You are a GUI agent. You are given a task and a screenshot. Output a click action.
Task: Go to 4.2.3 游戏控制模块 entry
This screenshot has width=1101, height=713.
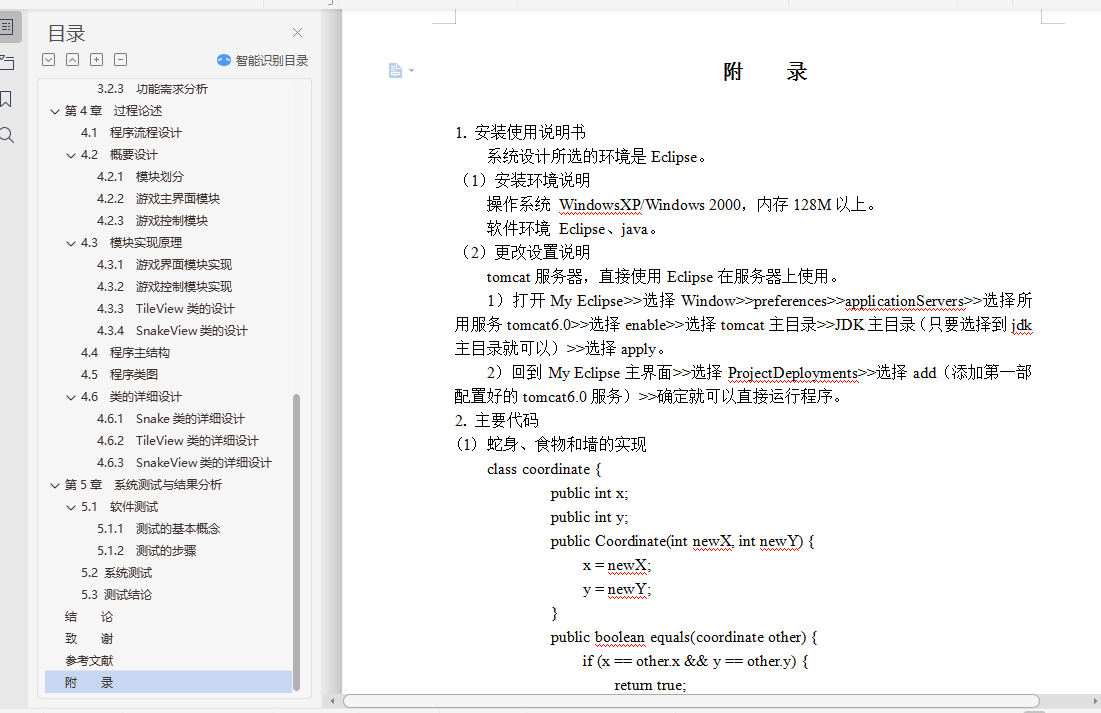coord(152,221)
